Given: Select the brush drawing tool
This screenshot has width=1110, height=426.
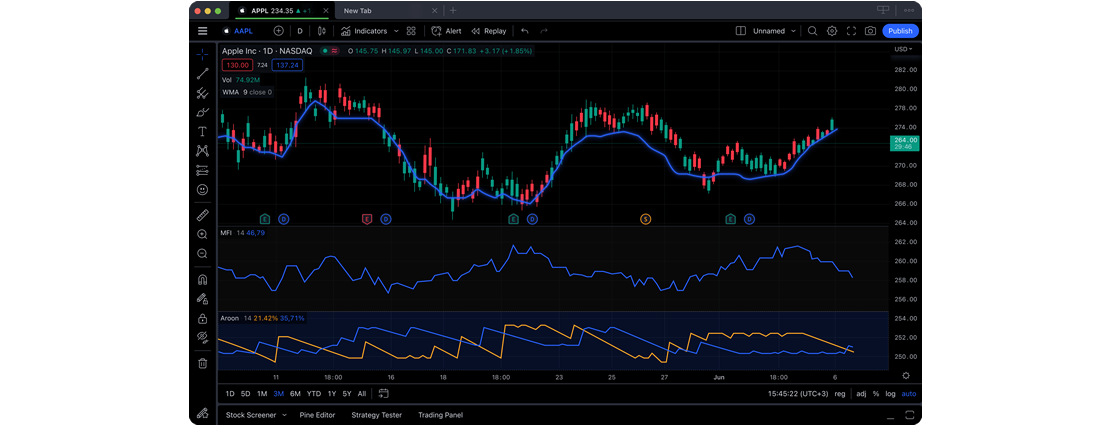Looking at the screenshot, I should coord(202,112).
